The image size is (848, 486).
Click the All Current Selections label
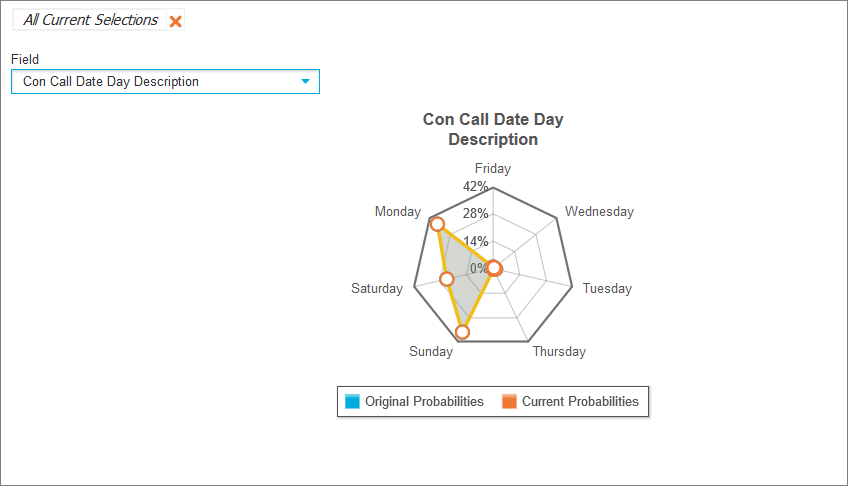[x=90, y=20]
